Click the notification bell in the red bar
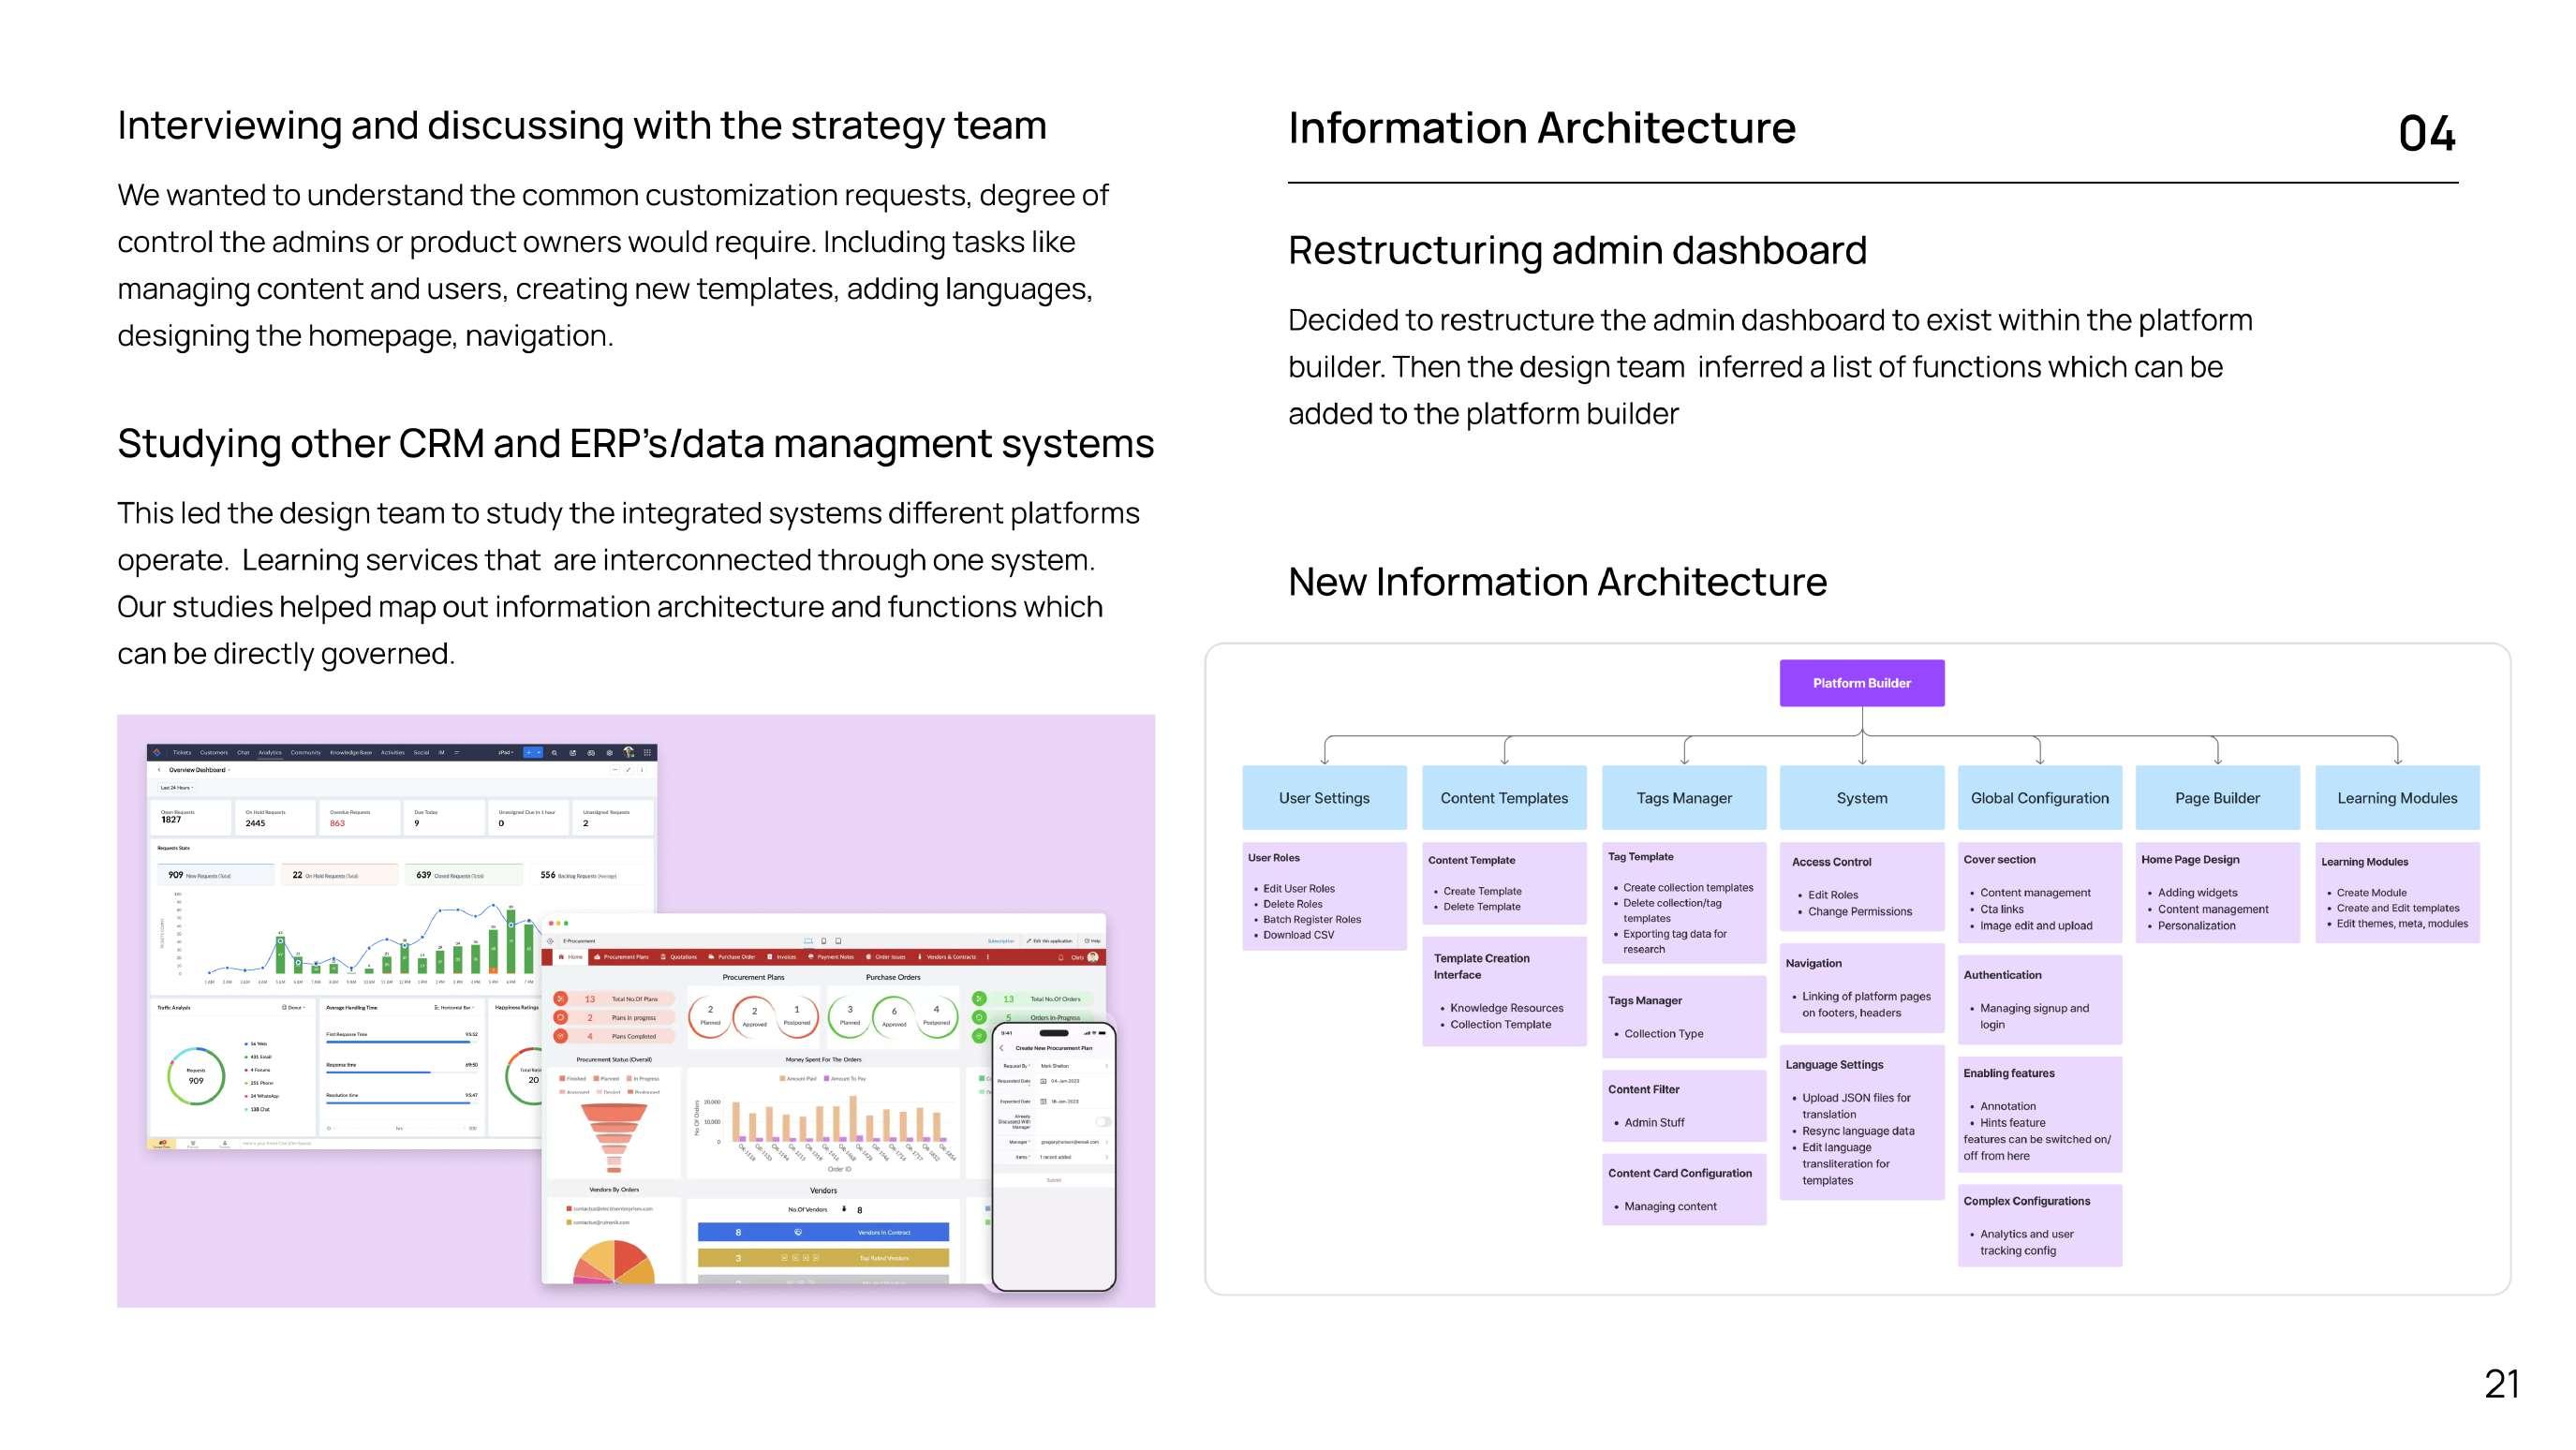This screenshot has height=1450, width=2576. 1060,957
